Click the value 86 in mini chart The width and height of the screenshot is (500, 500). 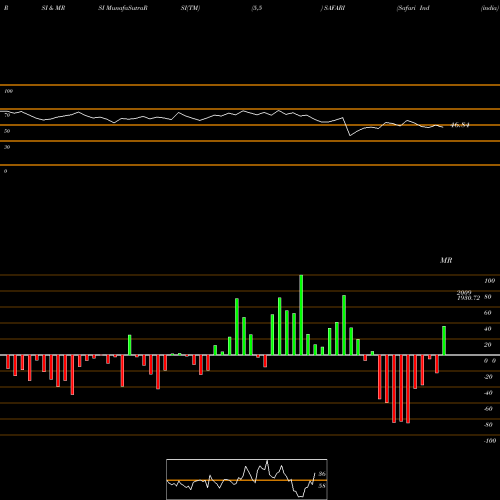[x=322, y=474]
